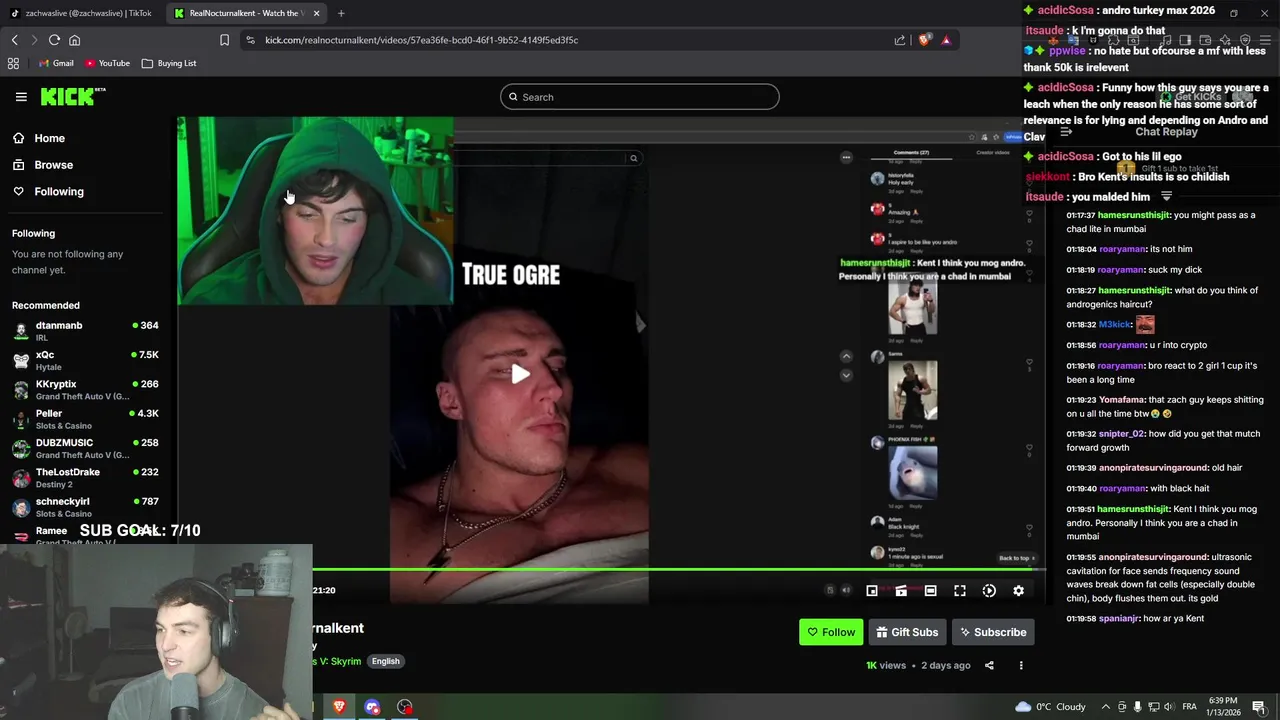Go back with browser back arrow
This screenshot has width=1280, height=720.
tap(14, 40)
